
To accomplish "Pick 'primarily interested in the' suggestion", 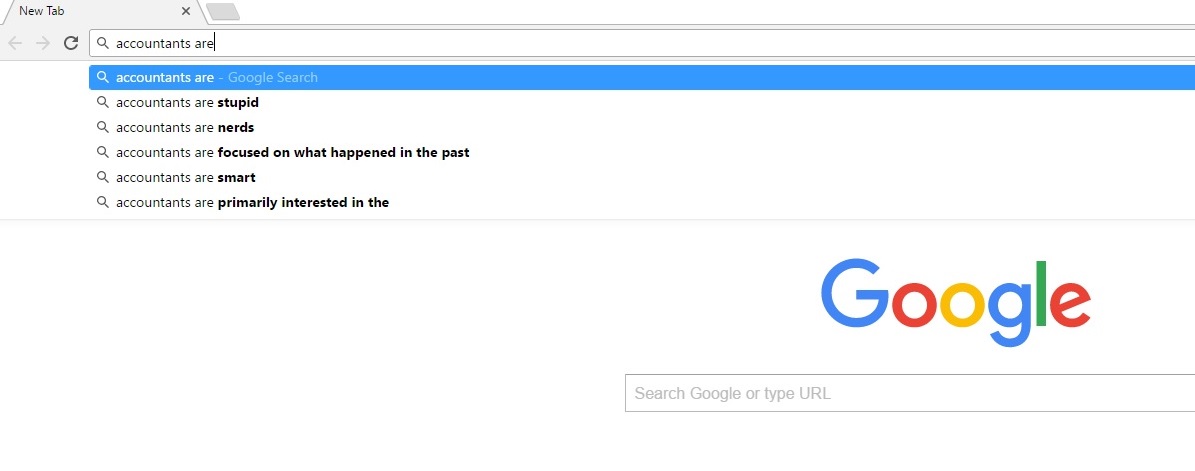I will [642, 203].
